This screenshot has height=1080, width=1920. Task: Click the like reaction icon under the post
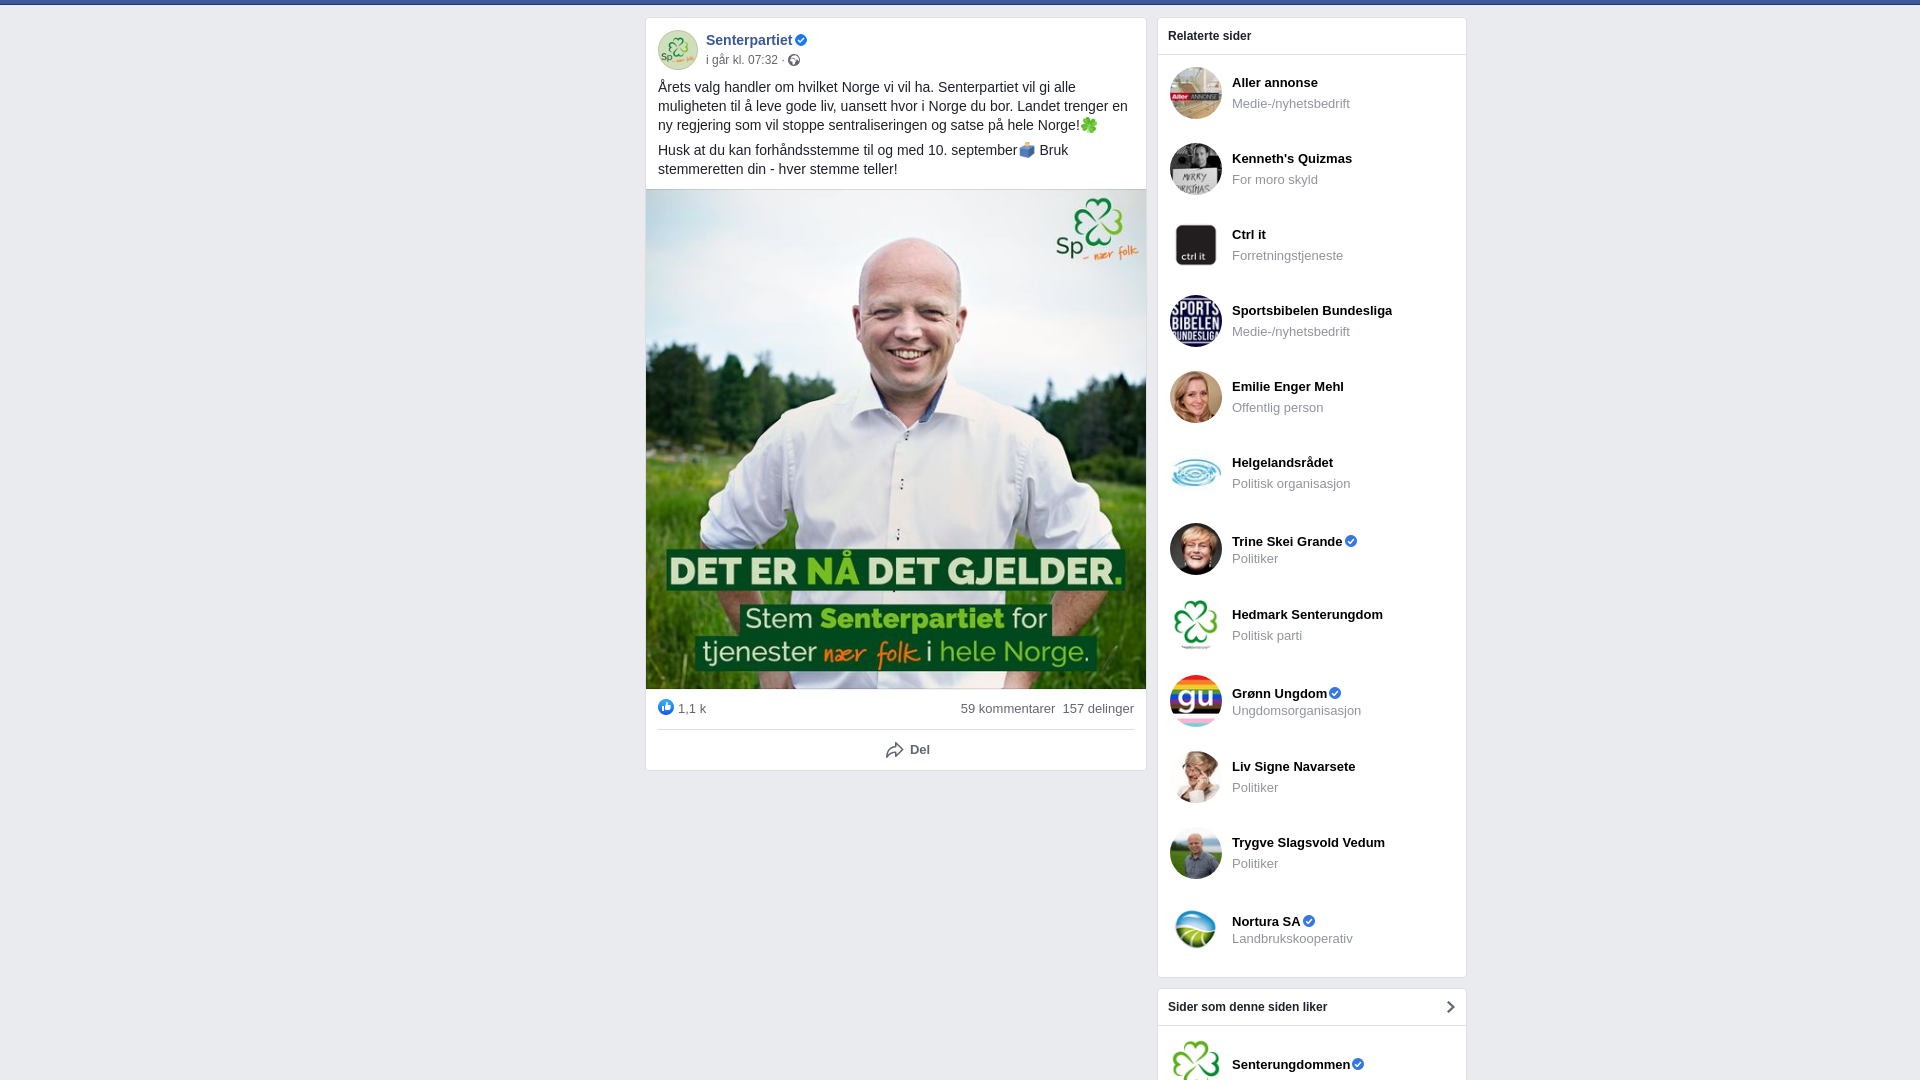point(666,708)
